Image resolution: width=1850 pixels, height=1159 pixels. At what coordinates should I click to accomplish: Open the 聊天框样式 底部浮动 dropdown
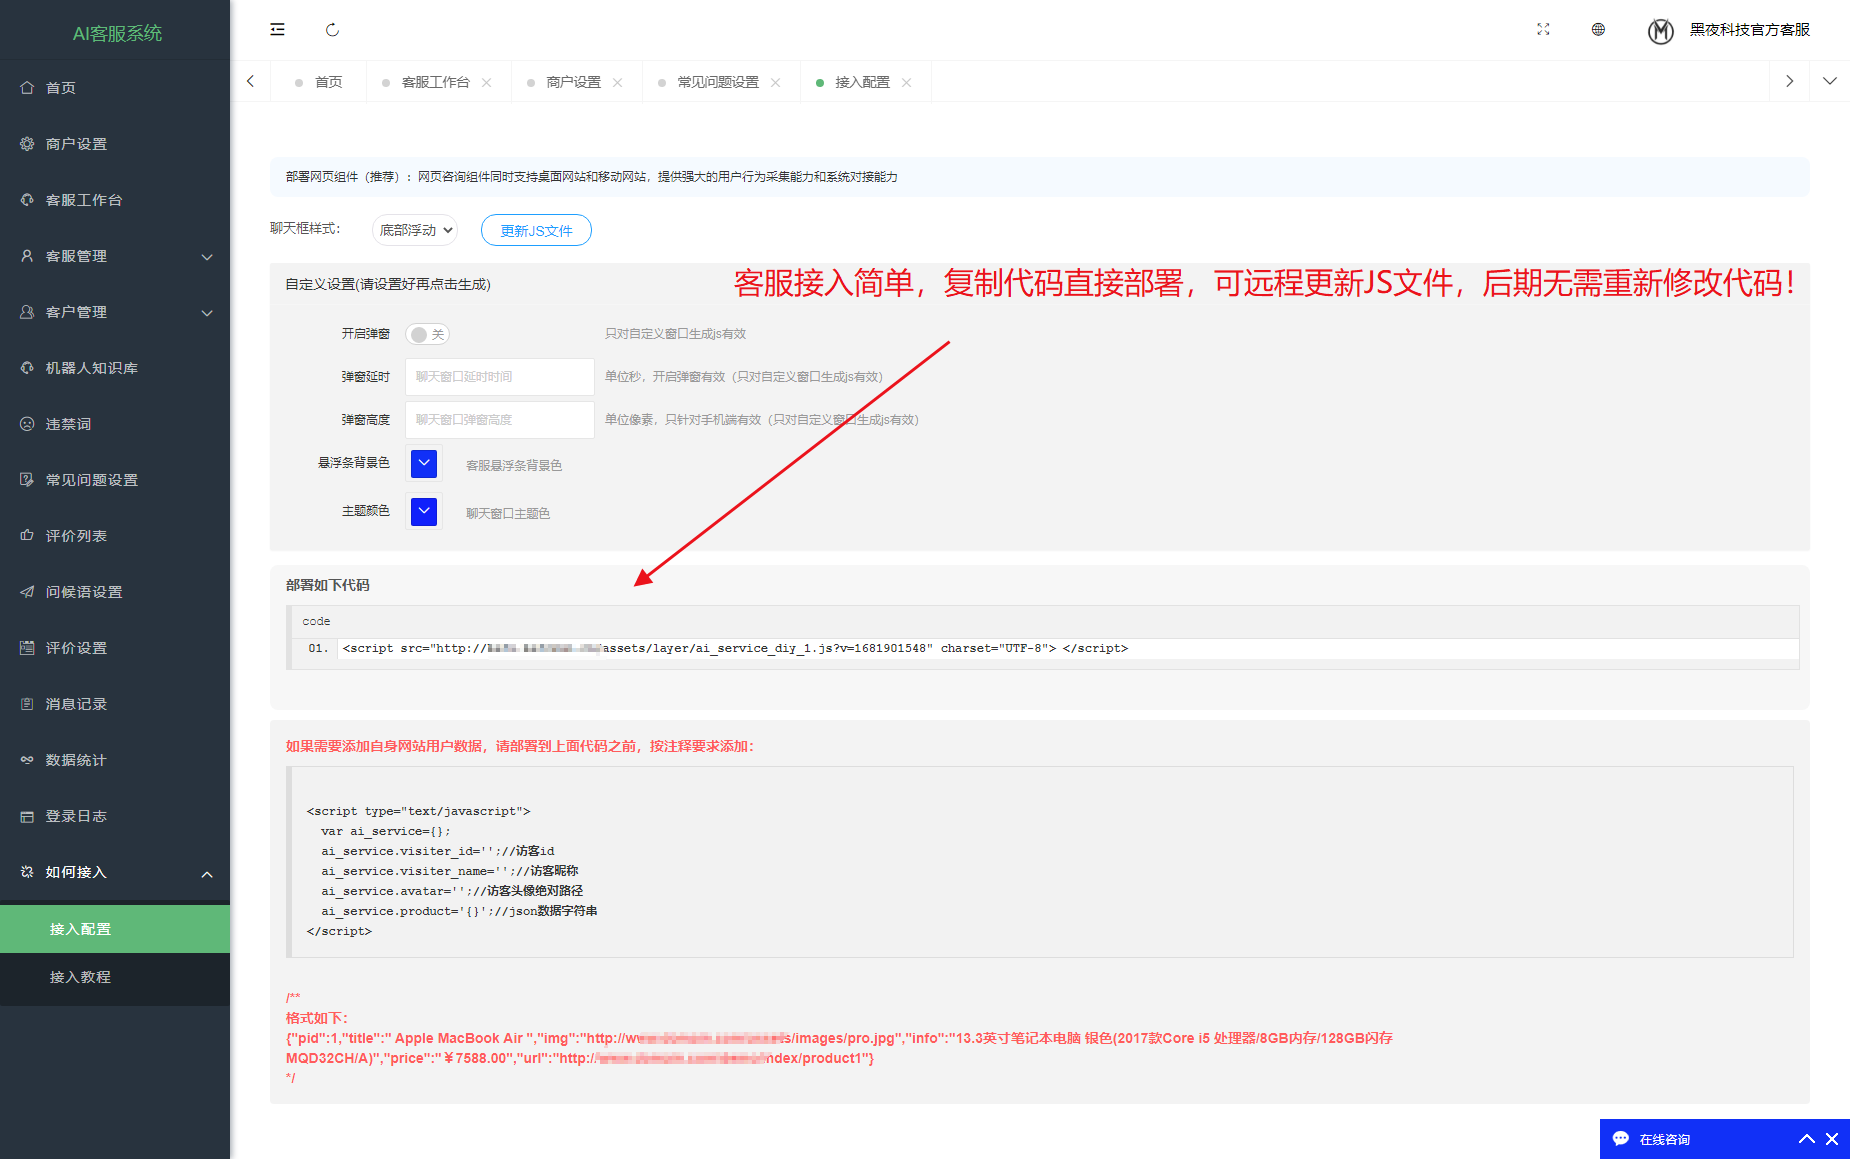tap(415, 230)
